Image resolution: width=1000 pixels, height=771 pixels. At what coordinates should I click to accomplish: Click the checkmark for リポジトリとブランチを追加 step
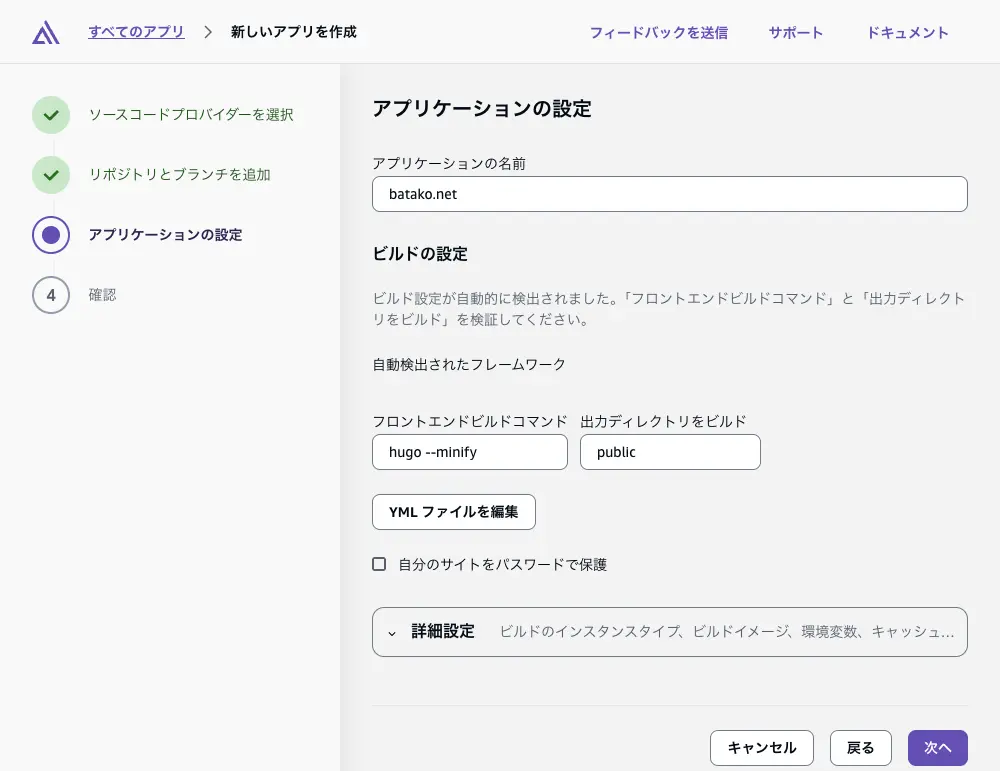pos(51,175)
